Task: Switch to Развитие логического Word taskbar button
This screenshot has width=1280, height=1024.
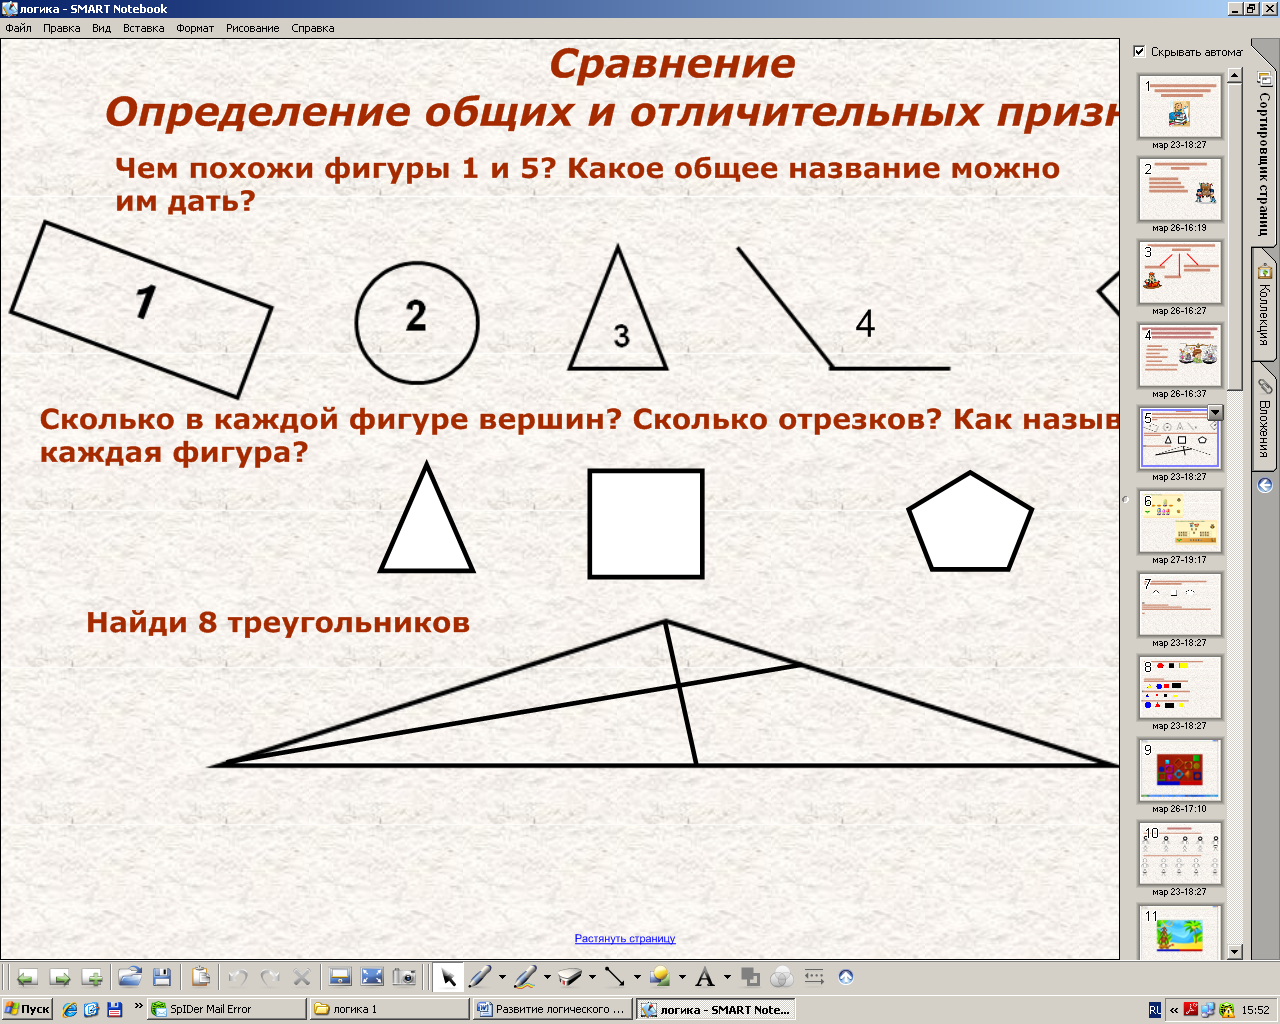Action: click(x=553, y=1009)
